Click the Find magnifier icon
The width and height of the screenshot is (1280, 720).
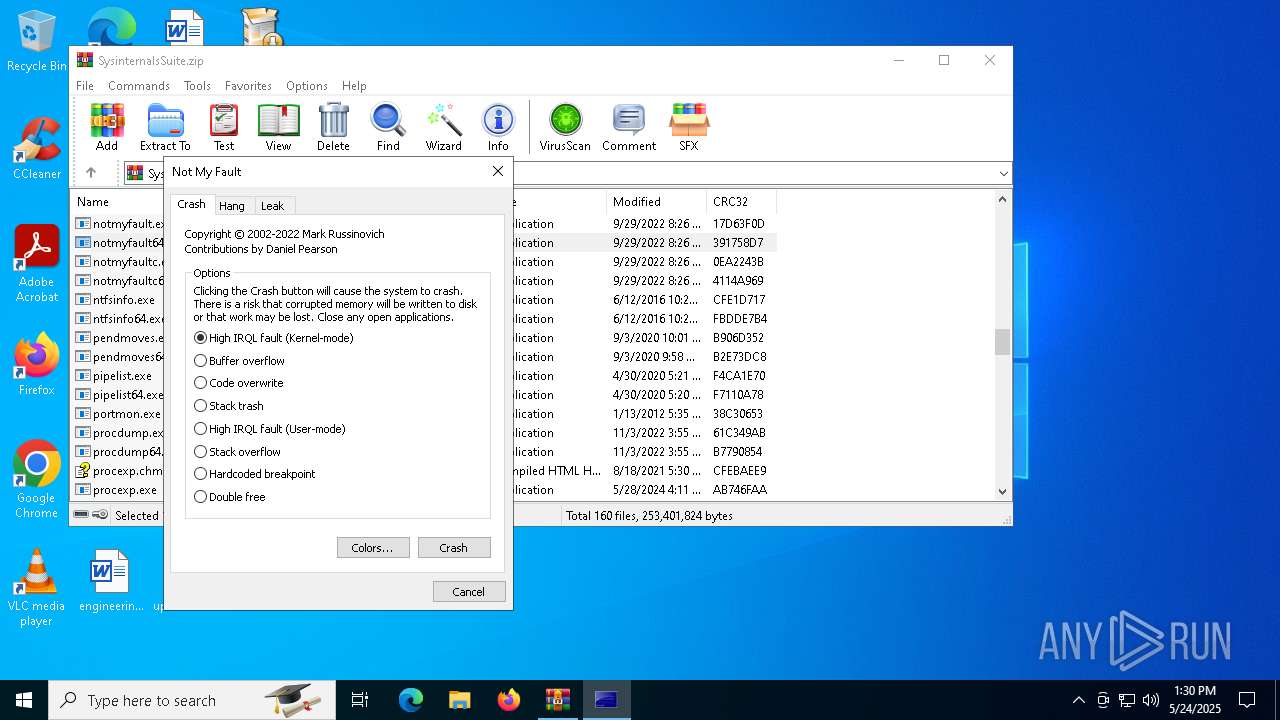pos(388,127)
